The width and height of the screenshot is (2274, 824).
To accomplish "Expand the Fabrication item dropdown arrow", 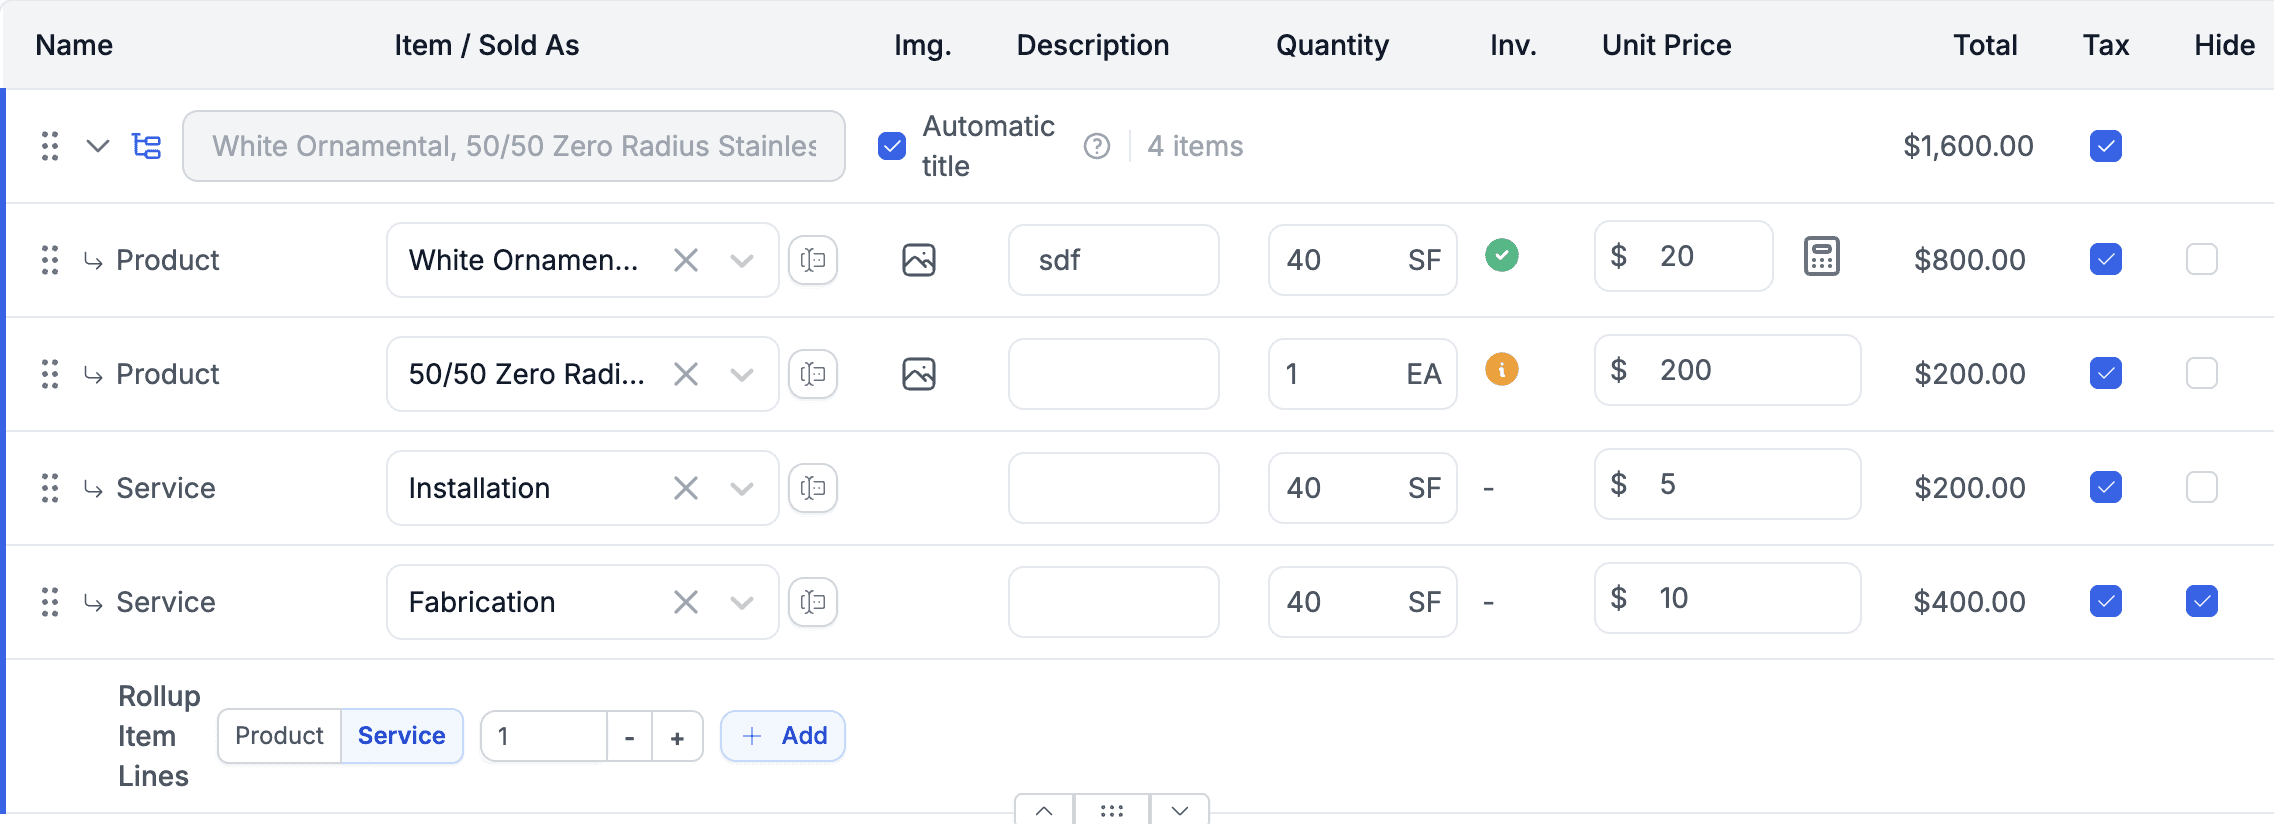I will click(x=741, y=602).
